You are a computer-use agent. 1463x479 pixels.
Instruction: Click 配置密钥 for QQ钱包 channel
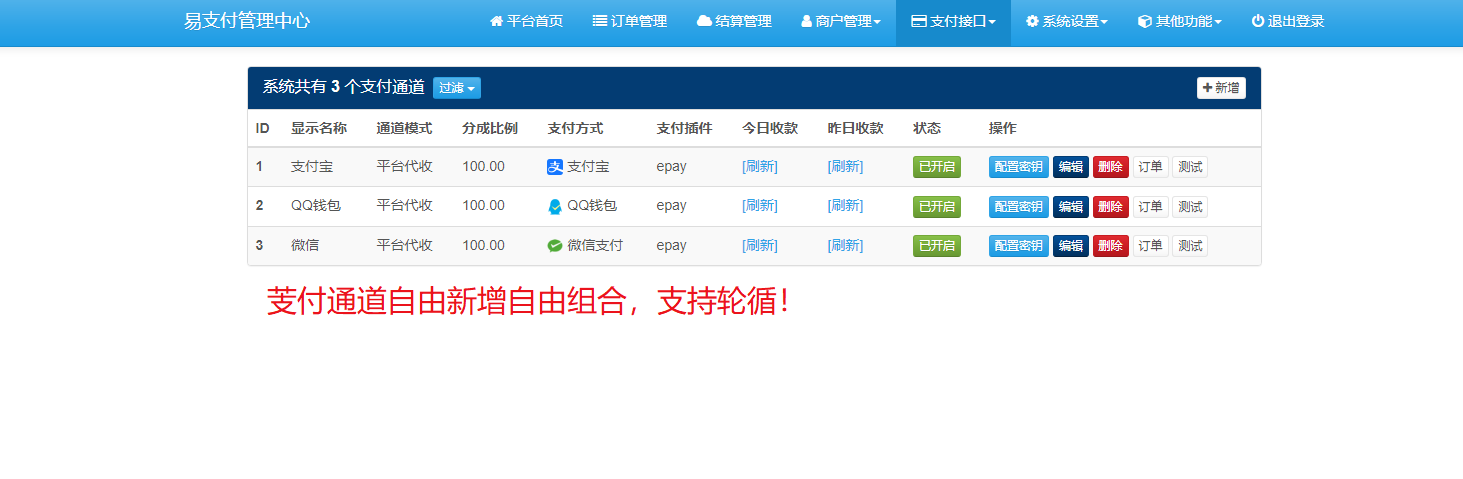[x=1019, y=207]
